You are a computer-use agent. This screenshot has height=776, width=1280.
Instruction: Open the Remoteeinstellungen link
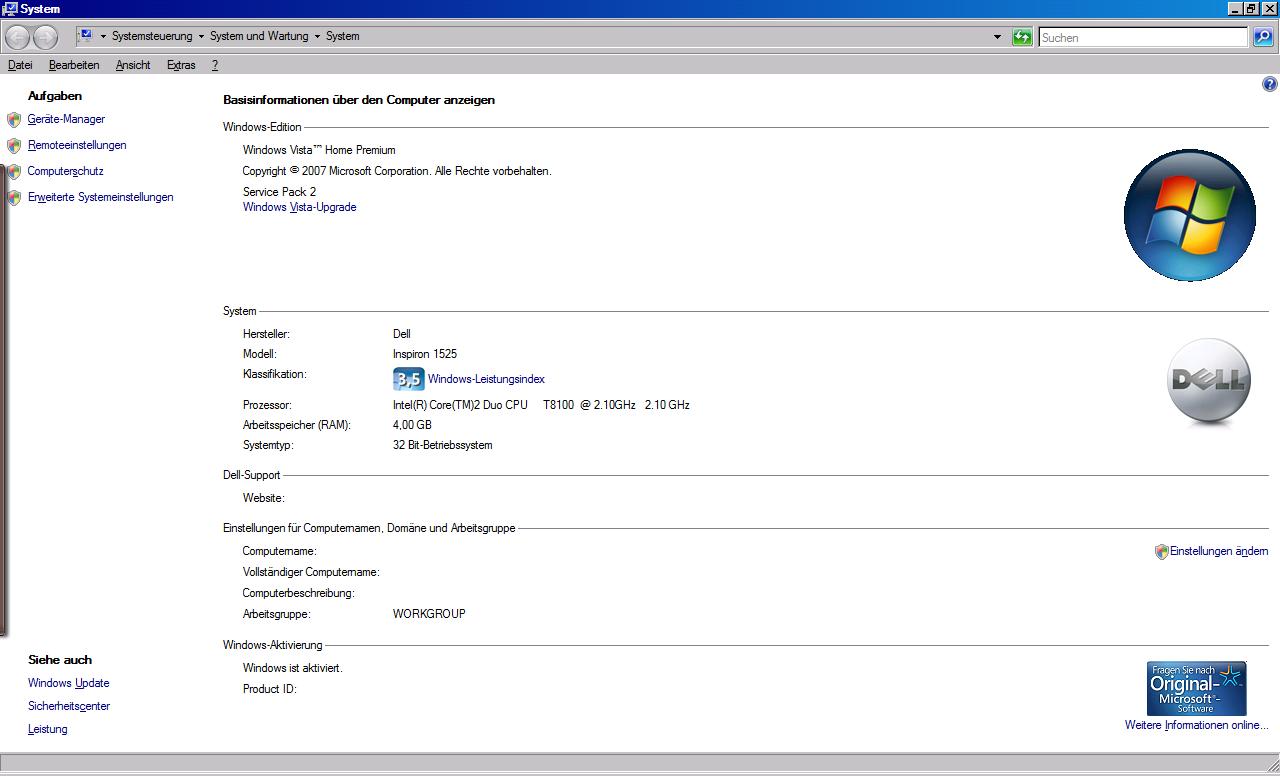click(77, 145)
